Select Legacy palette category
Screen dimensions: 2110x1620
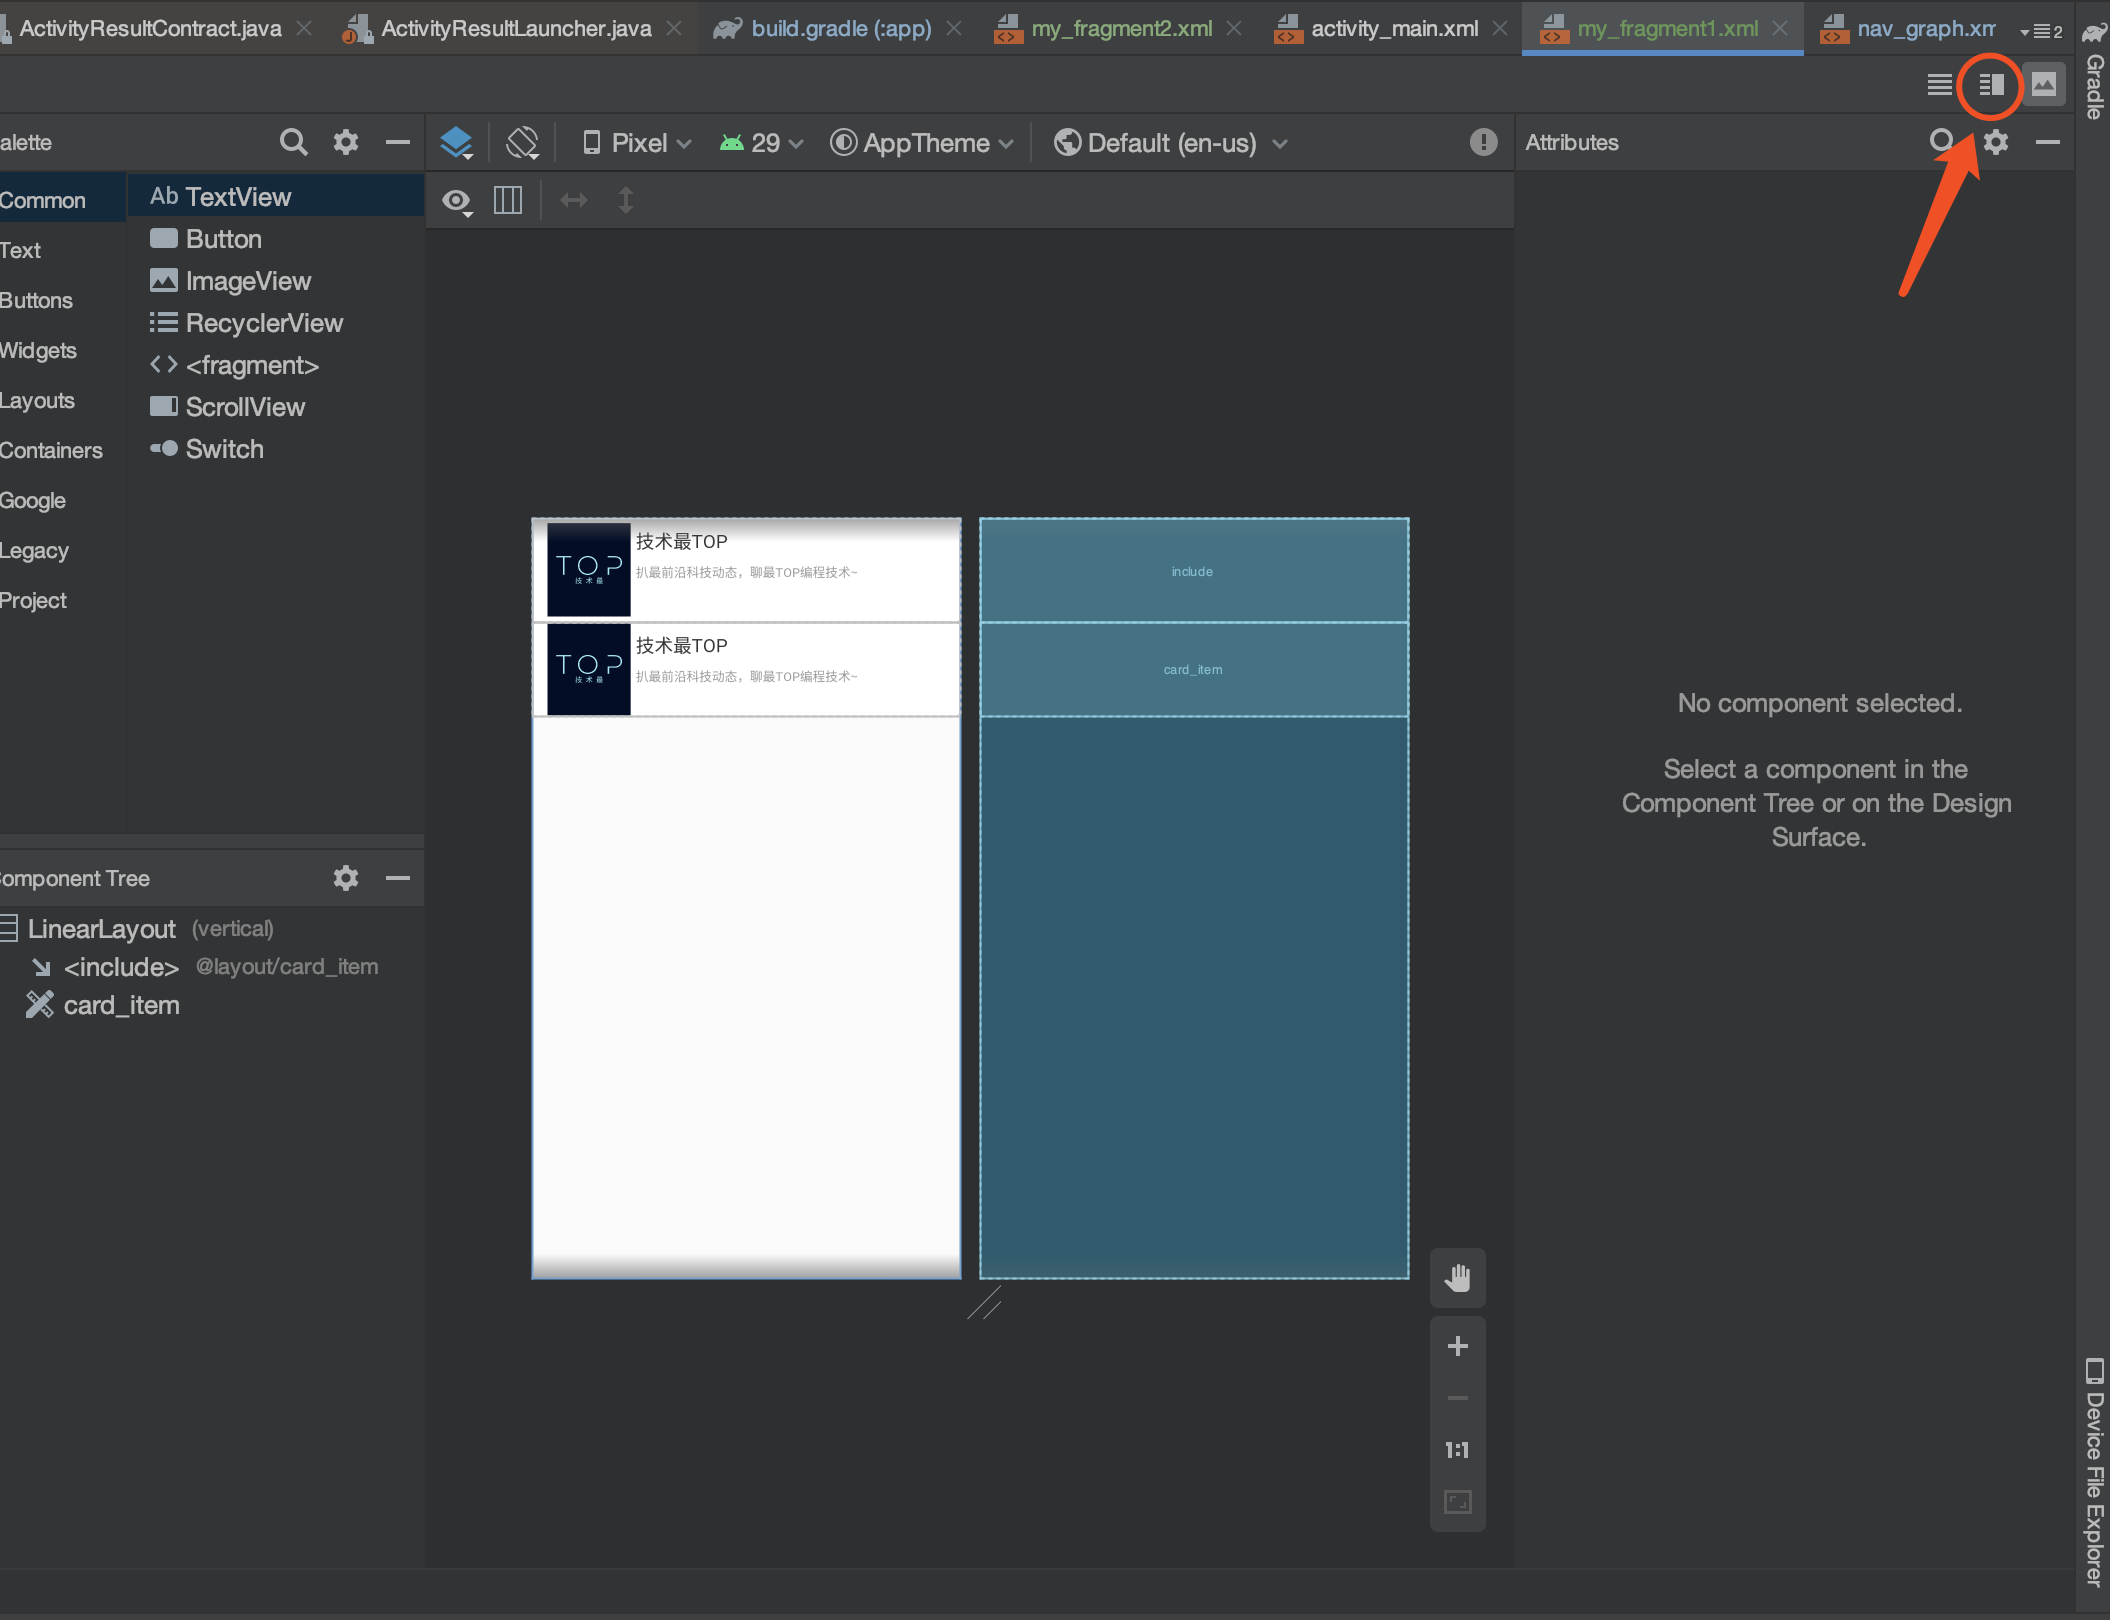62,550
